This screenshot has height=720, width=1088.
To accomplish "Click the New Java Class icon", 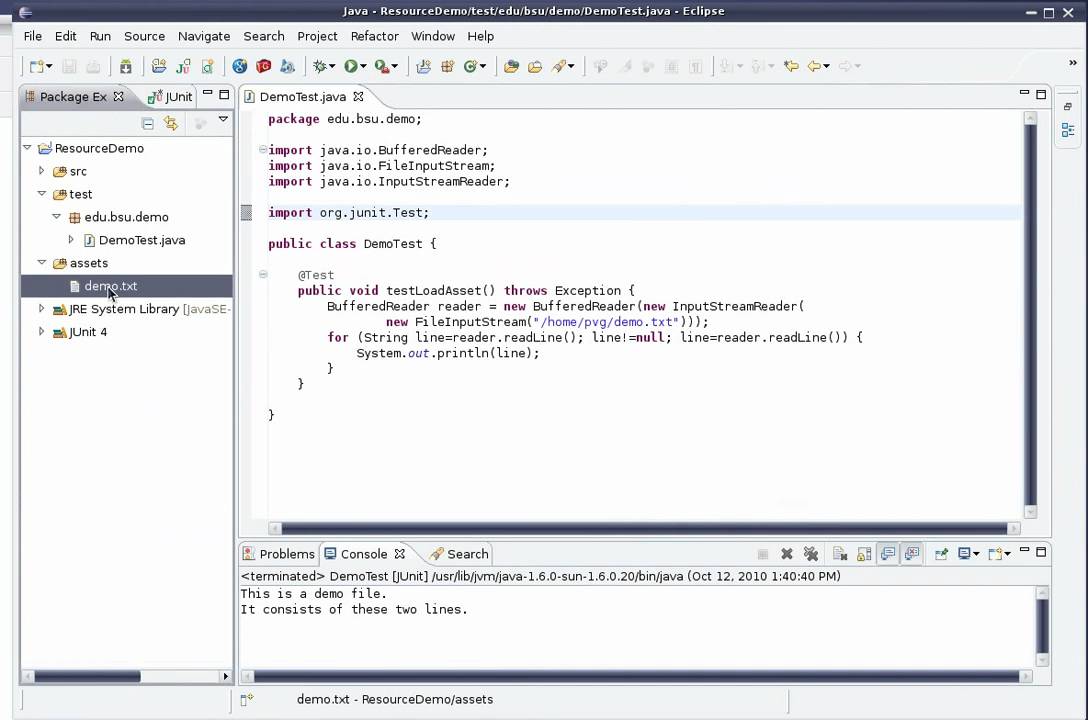I will point(470,66).
